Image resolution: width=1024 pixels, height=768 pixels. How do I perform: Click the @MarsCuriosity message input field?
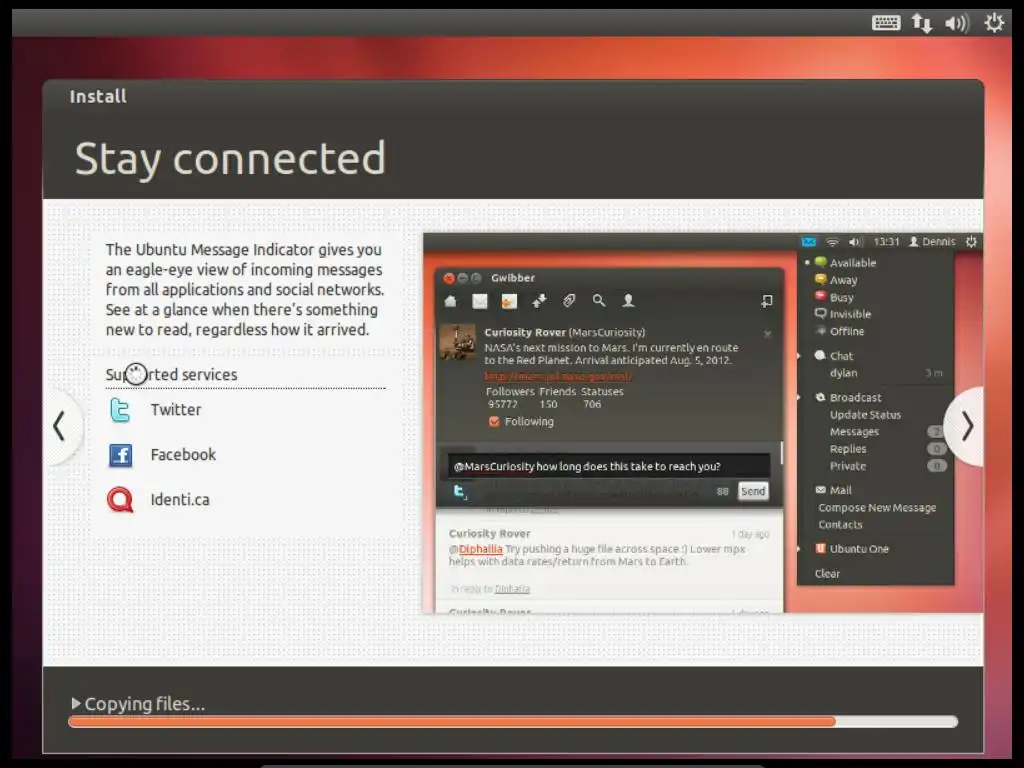coord(609,466)
